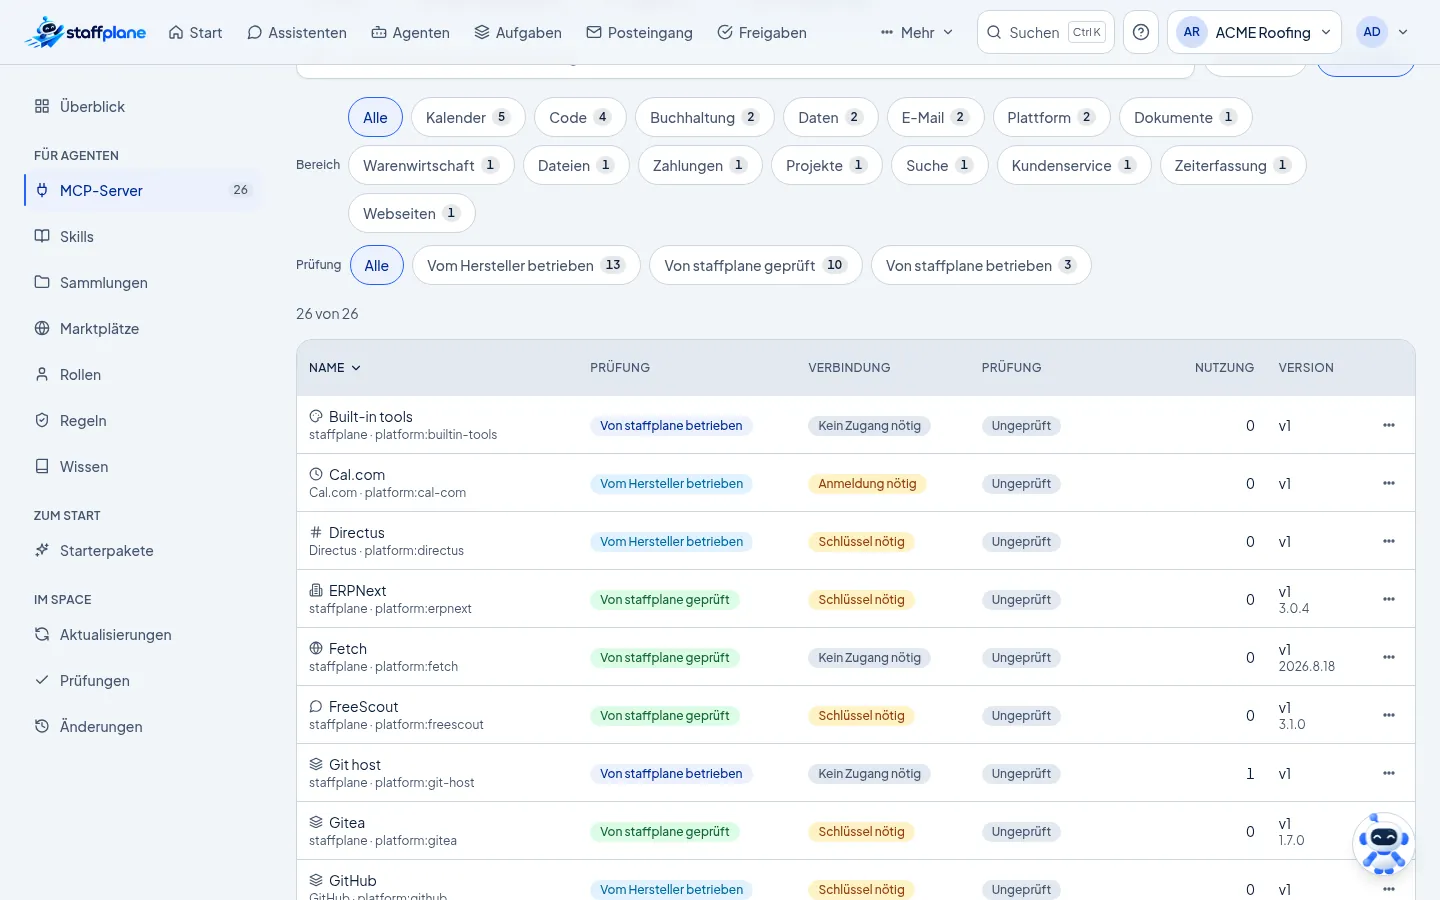Open the ACME Roofing workspace switcher
Screen dimensions: 1440x900
click(x=1254, y=32)
